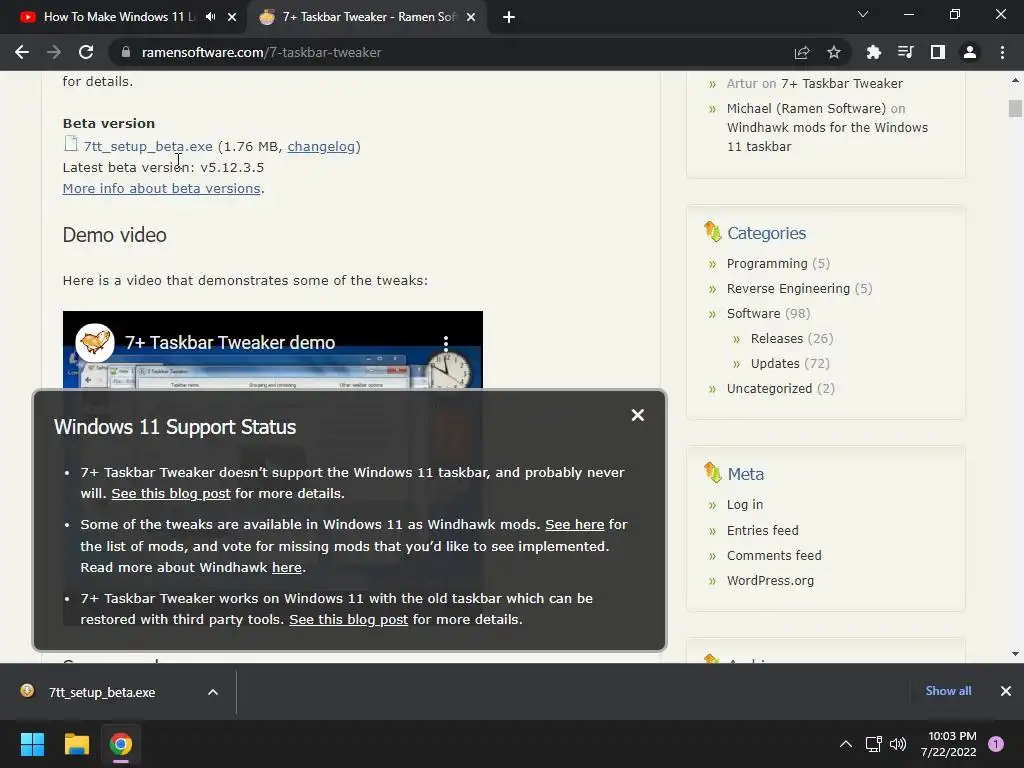Expand download item options chevron
The width and height of the screenshot is (1024, 768).
point(213,692)
